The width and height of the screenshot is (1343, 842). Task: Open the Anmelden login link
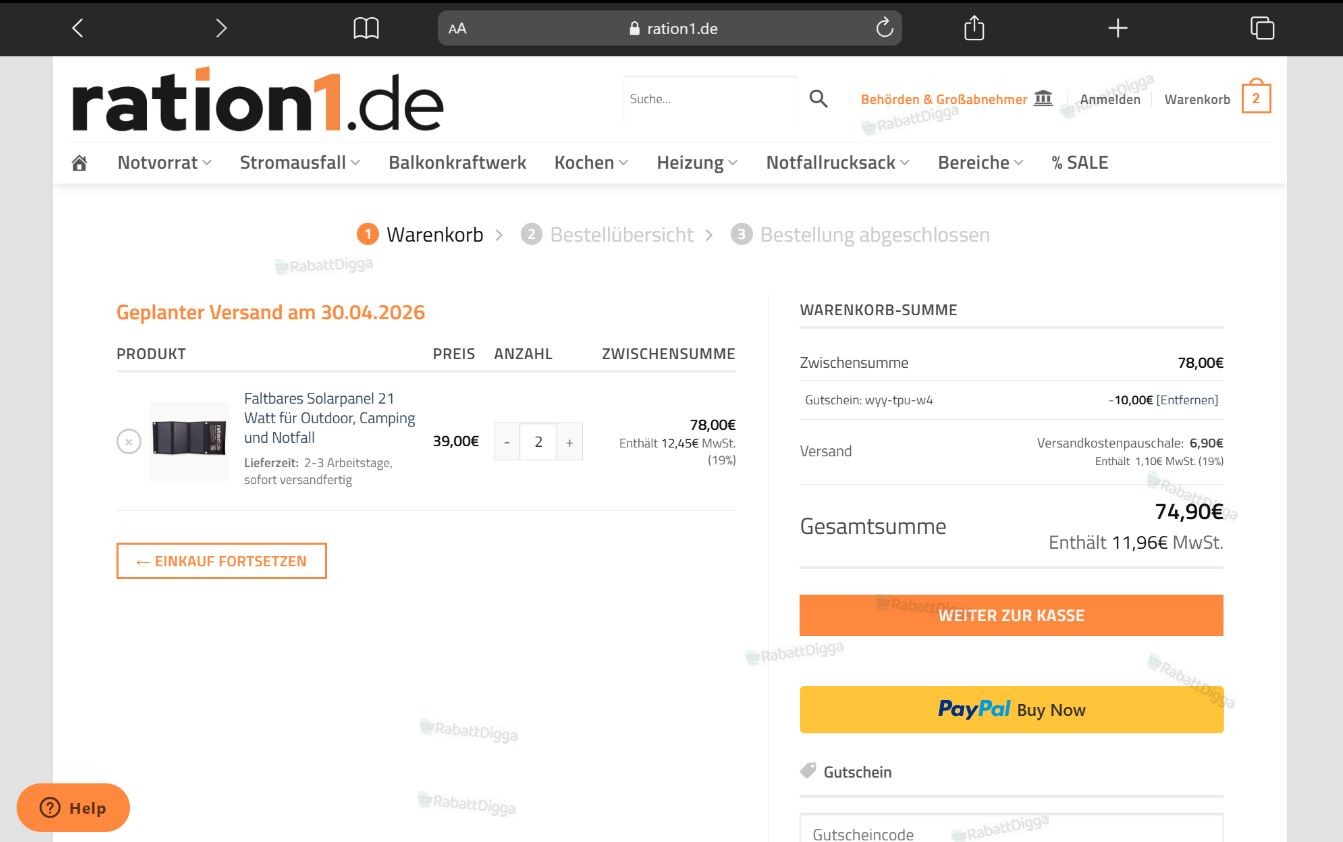pos(1110,99)
